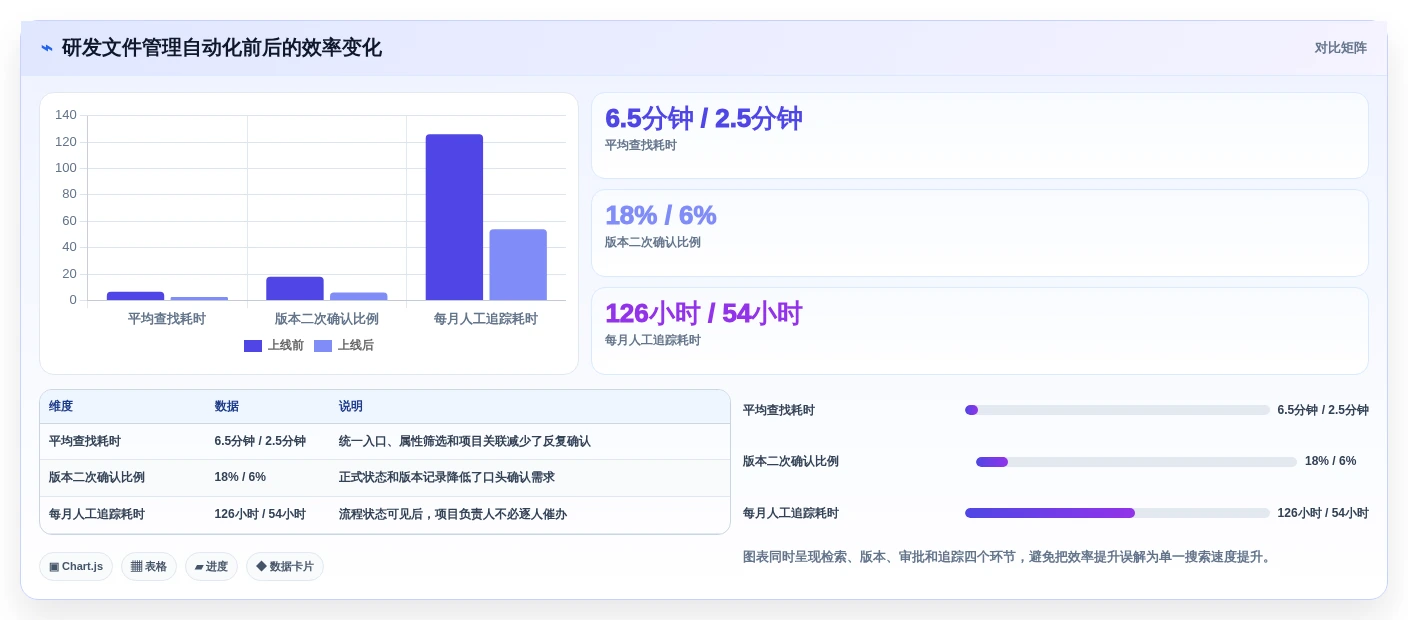Screen dimensions: 1408x620
Task: Click the 上线前 bar for 版本二次确认比例
Action: (x=295, y=288)
